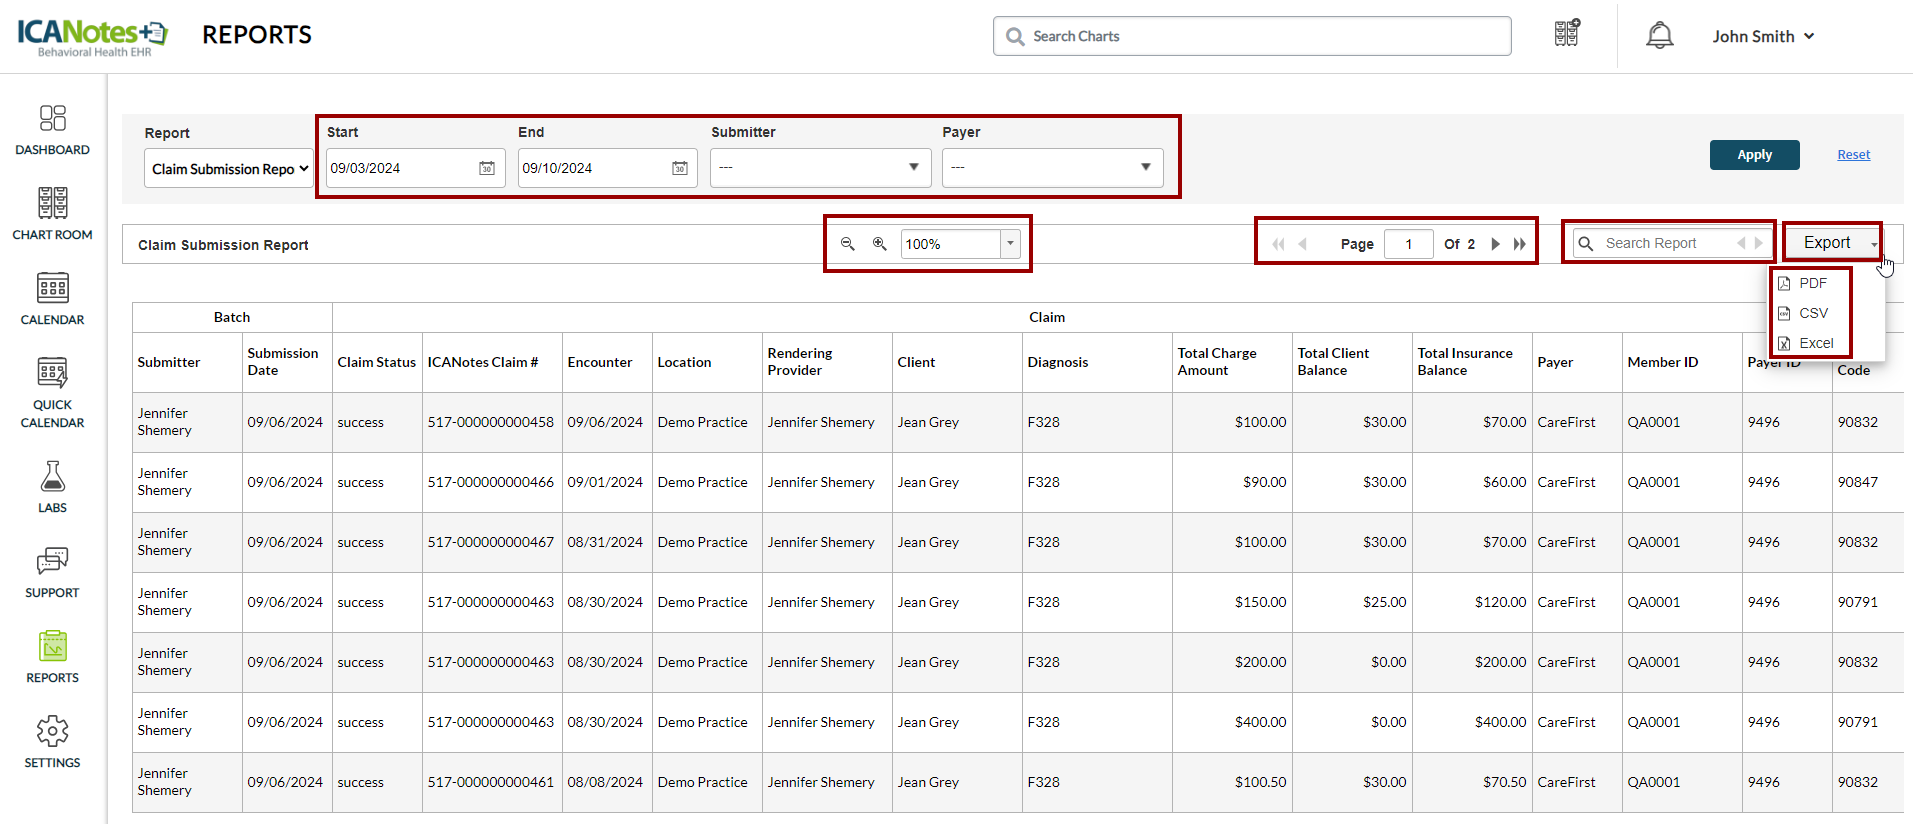The image size is (1913, 824).
Task: Click the notification bell icon
Action: click(1659, 36)
